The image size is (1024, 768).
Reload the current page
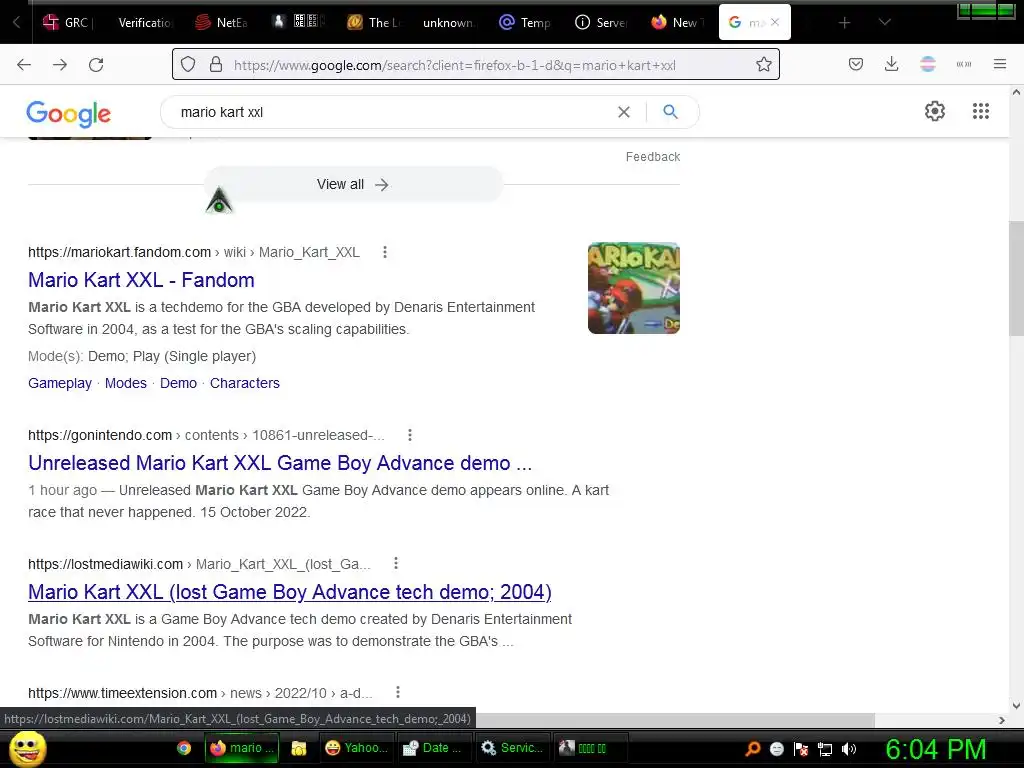(96, 65)
